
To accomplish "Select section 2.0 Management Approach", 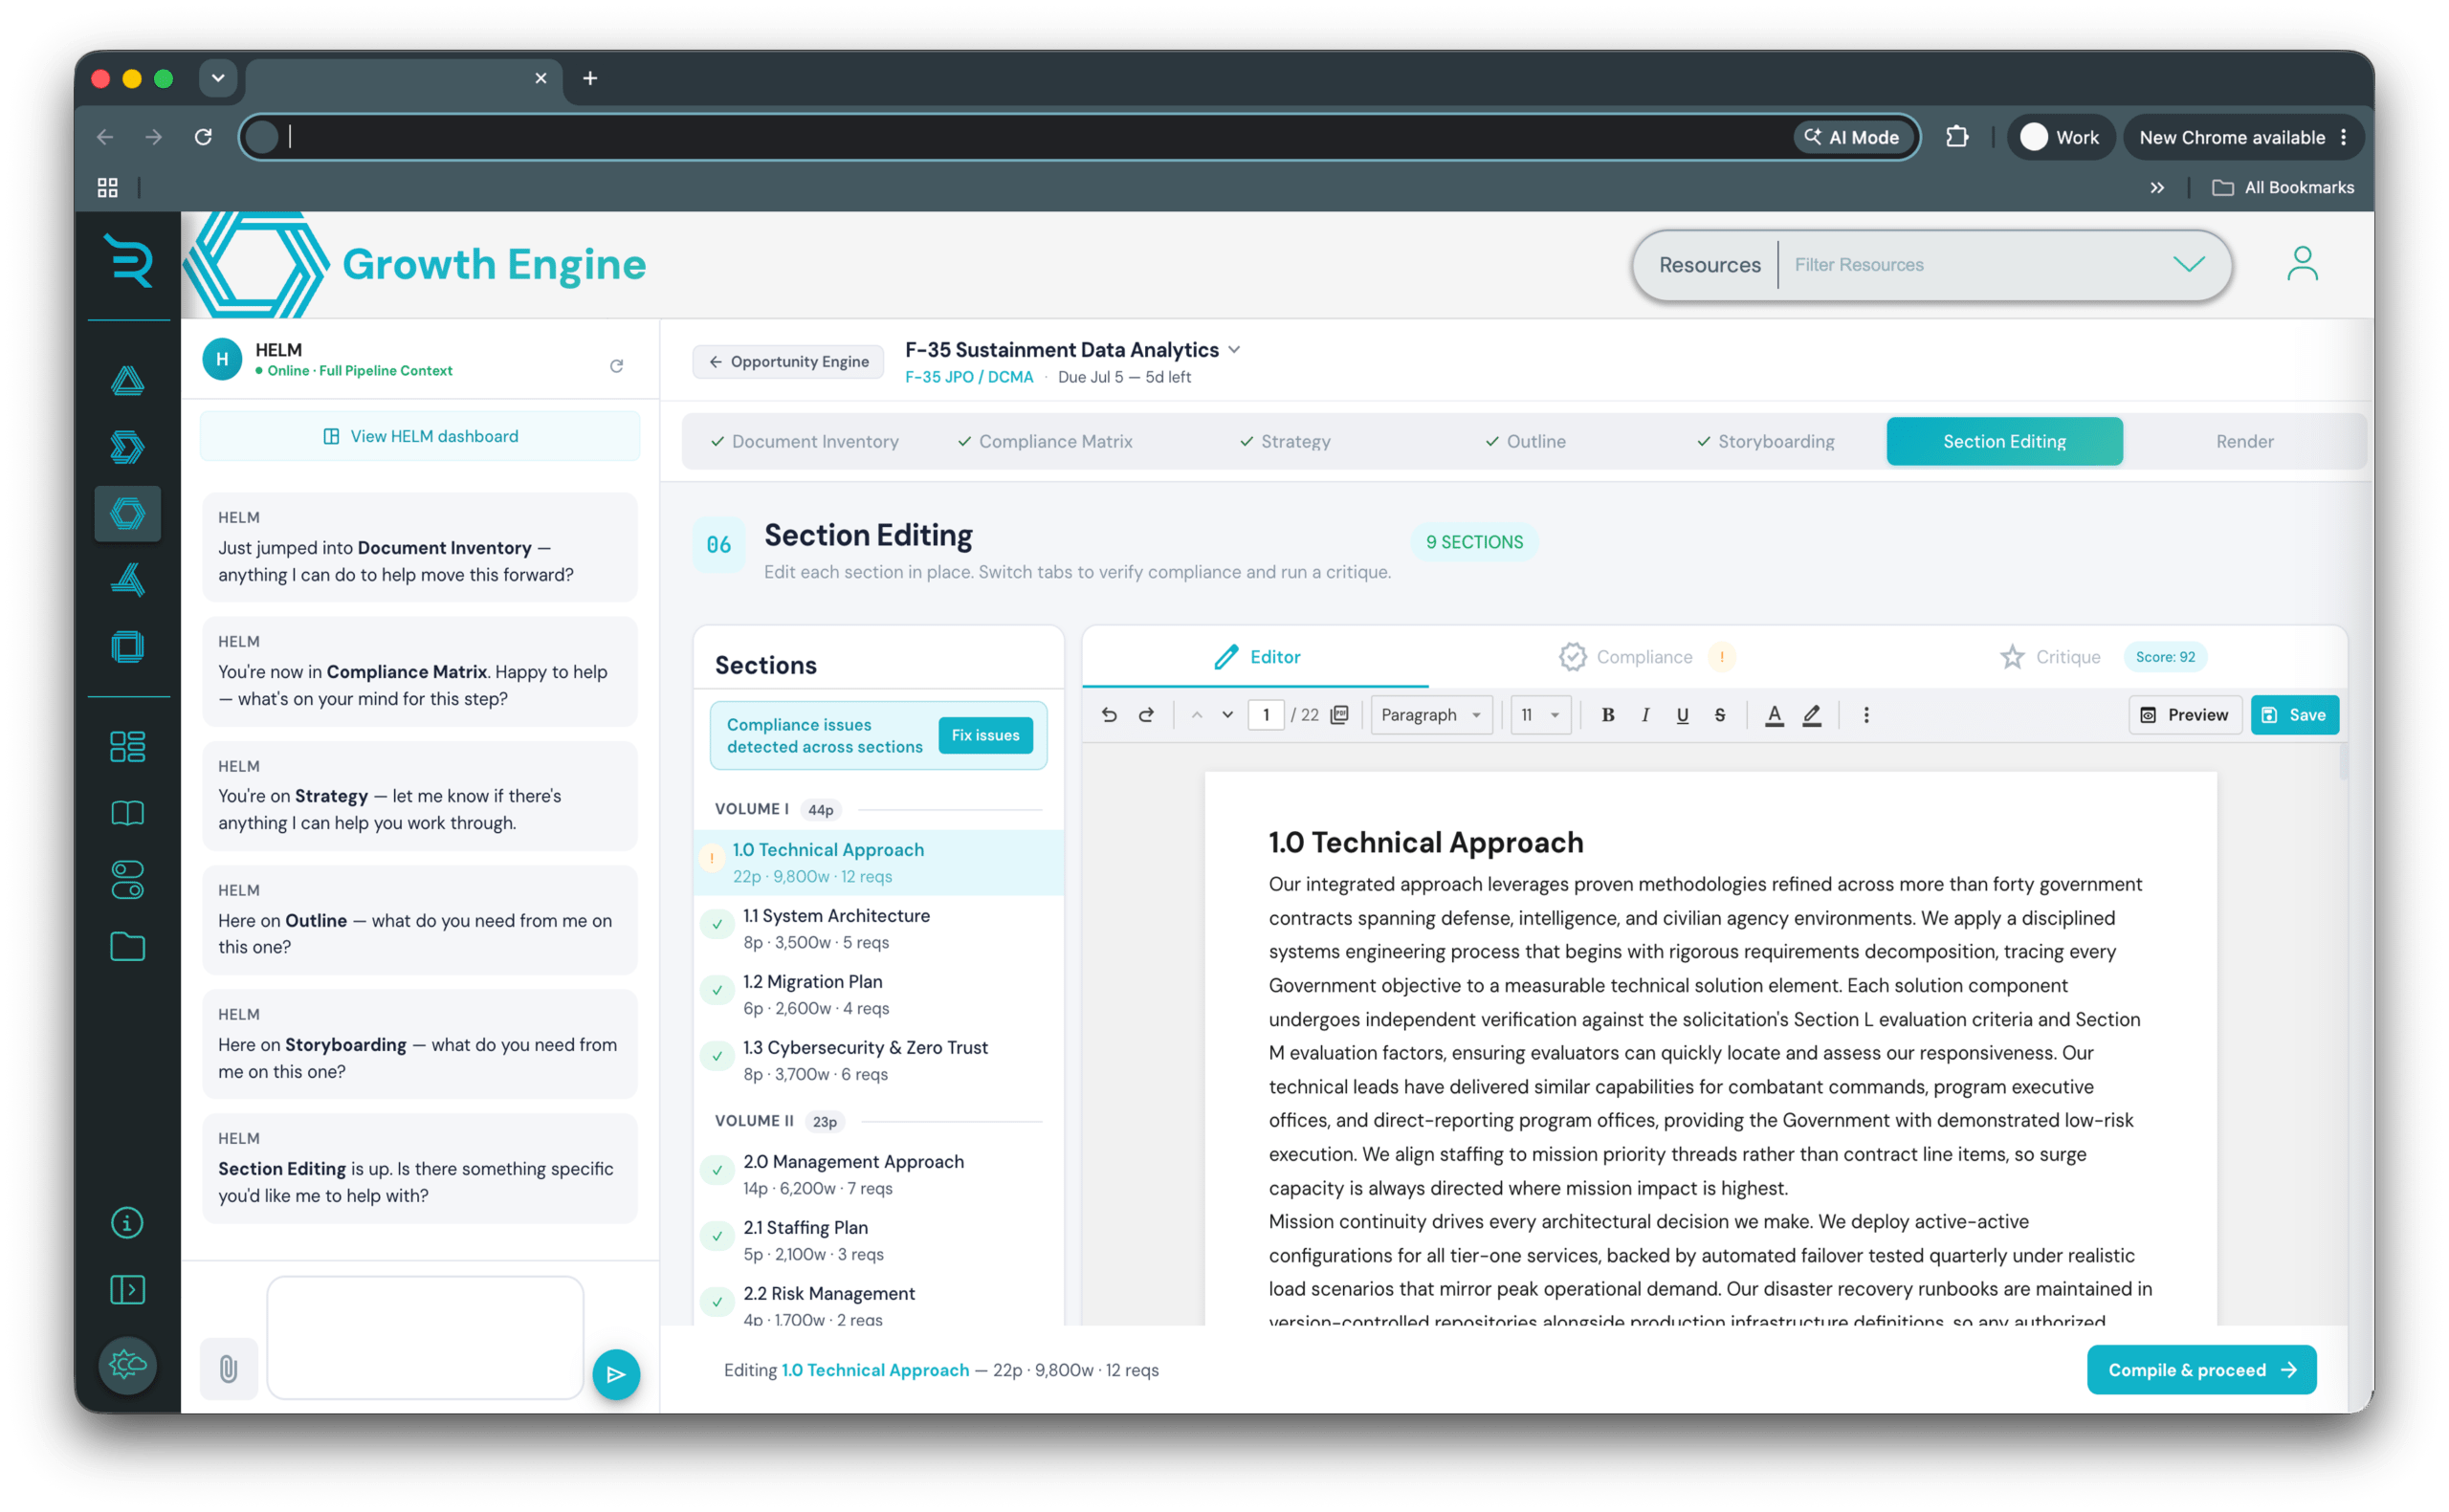I will [878, 1174].
